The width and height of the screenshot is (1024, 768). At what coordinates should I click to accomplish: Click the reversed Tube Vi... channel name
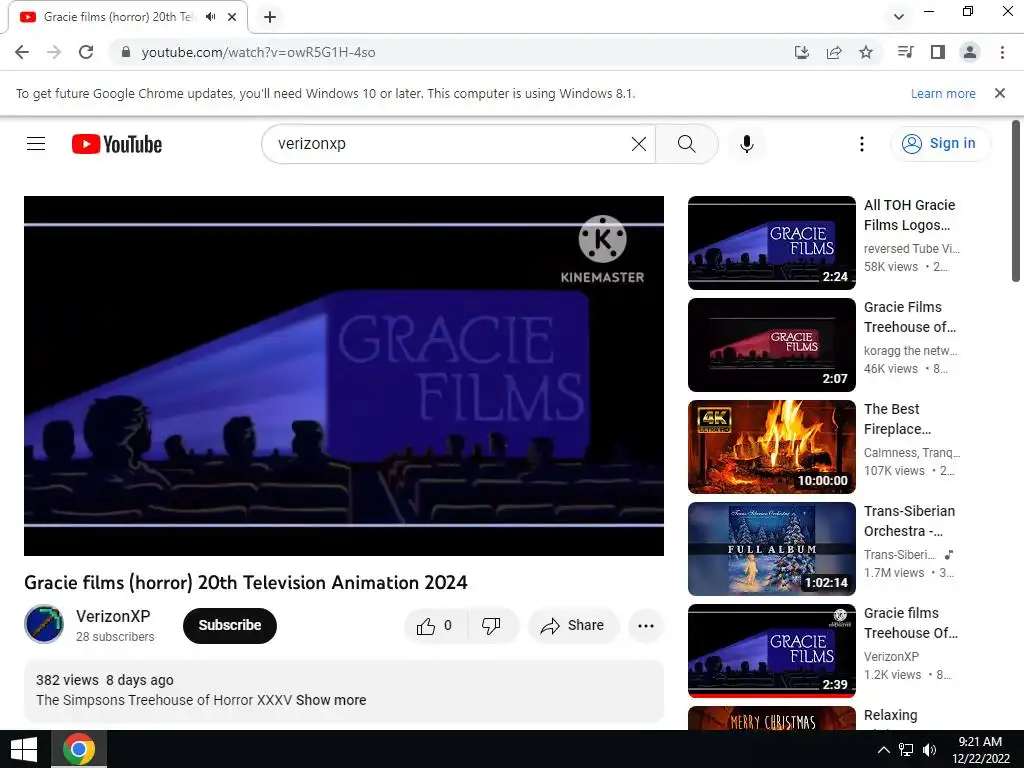912,249
